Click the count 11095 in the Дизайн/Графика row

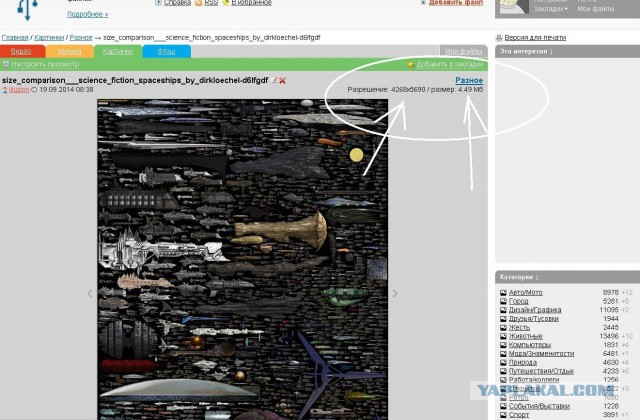[x=609, y=310]
